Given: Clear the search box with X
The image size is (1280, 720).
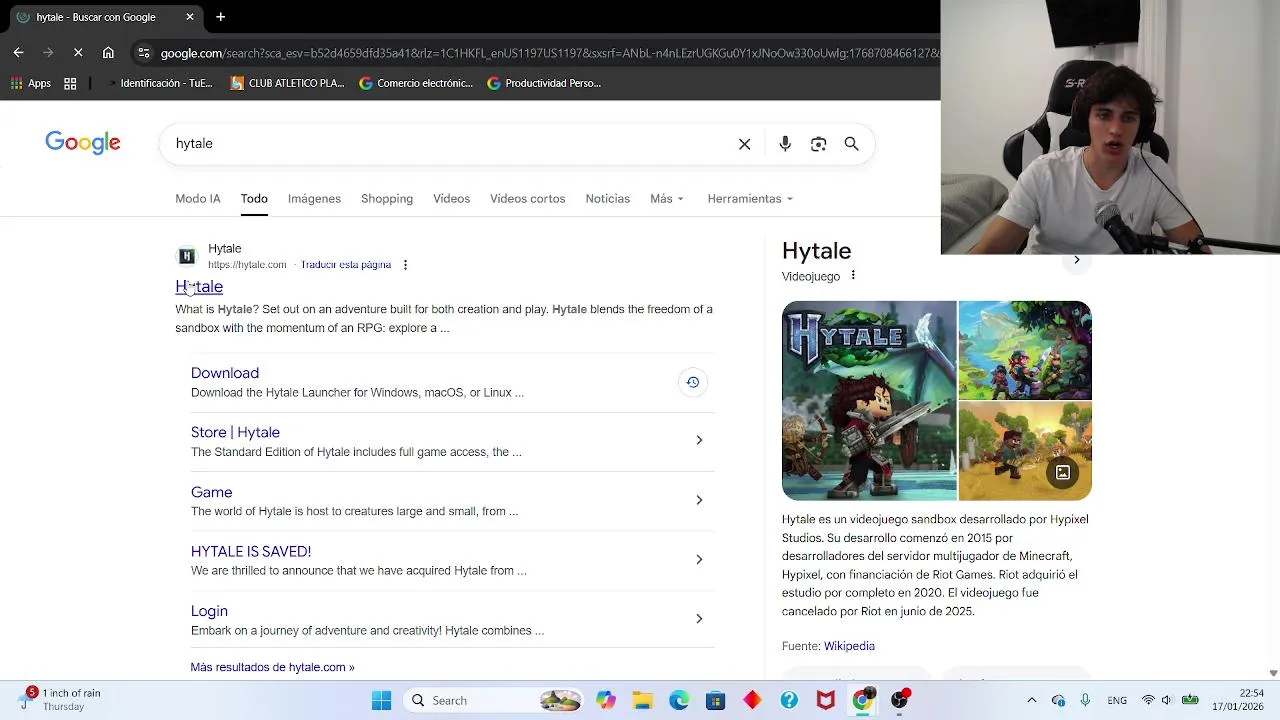Looking at the screenshot, I should pyautogui.click(x=744, y=144).
